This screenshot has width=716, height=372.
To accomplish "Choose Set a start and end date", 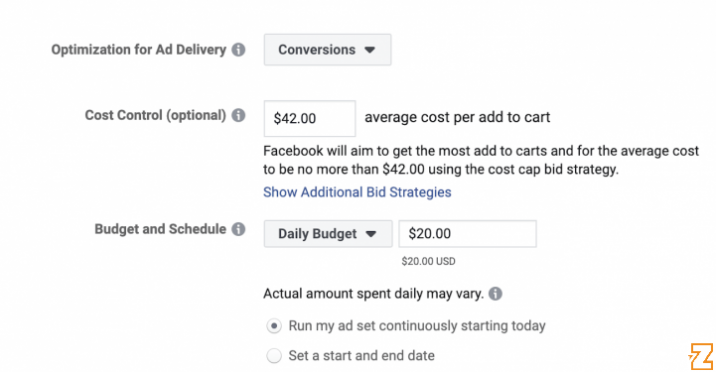I will [274, 356].
